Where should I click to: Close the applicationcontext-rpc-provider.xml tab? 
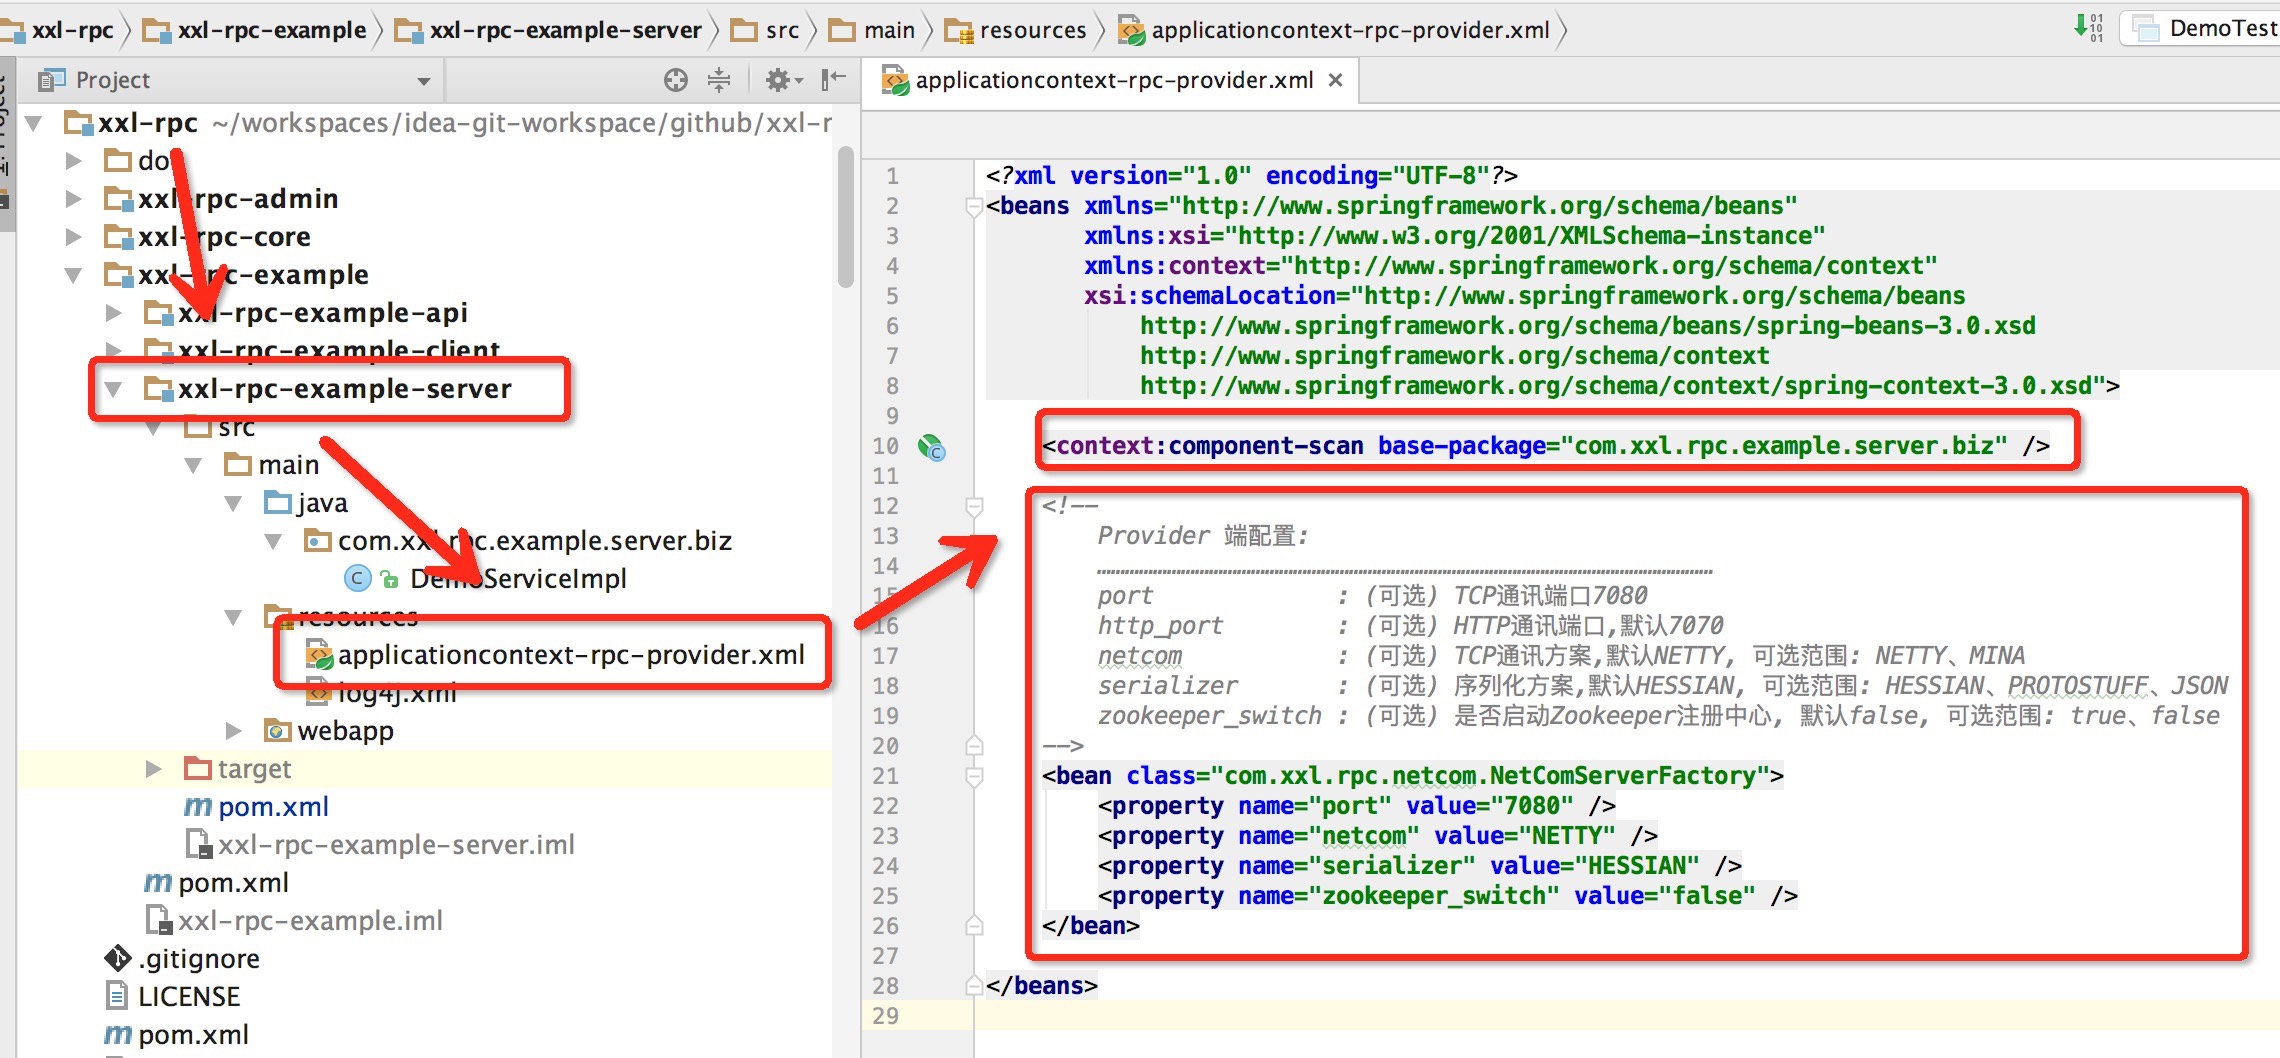tap(1335, 80)
